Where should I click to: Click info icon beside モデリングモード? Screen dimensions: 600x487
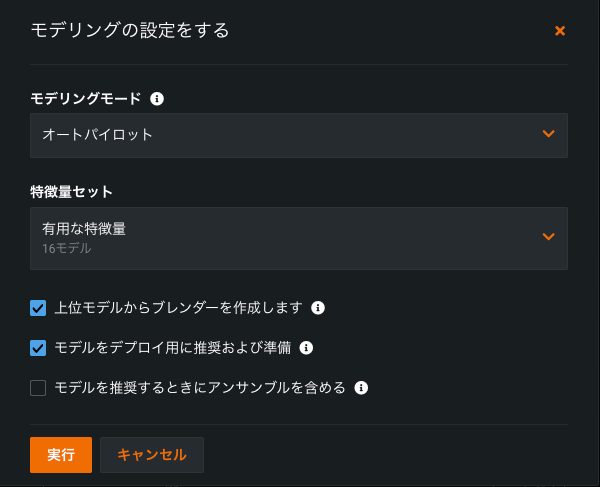point(157,99)
